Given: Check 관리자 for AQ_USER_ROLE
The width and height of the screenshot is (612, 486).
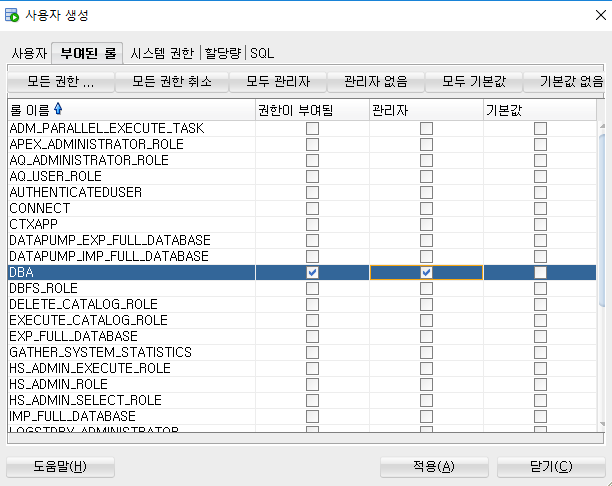Looking at the screenshot, I should coord(426,176).
